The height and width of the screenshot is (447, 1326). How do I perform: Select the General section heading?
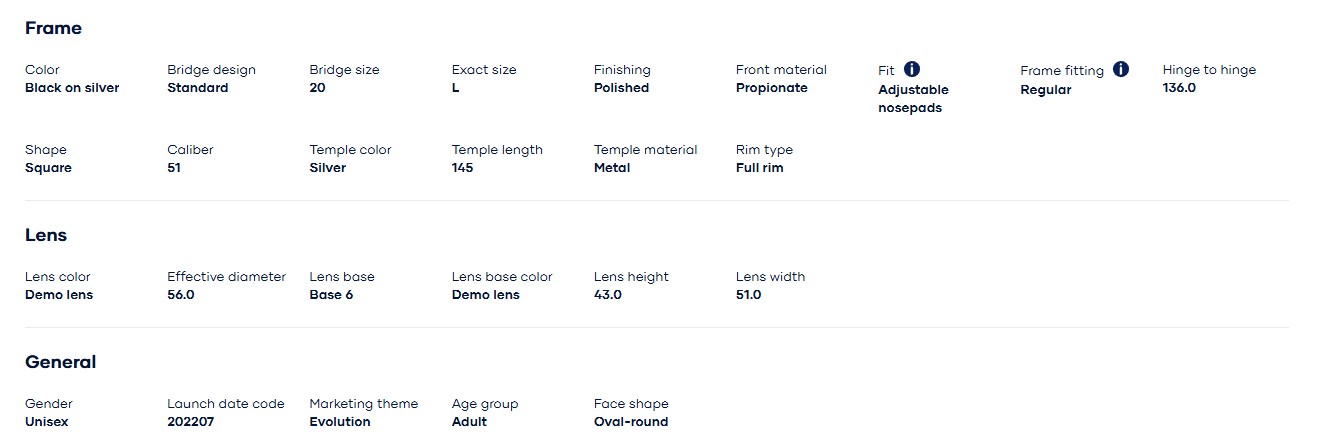60,362
